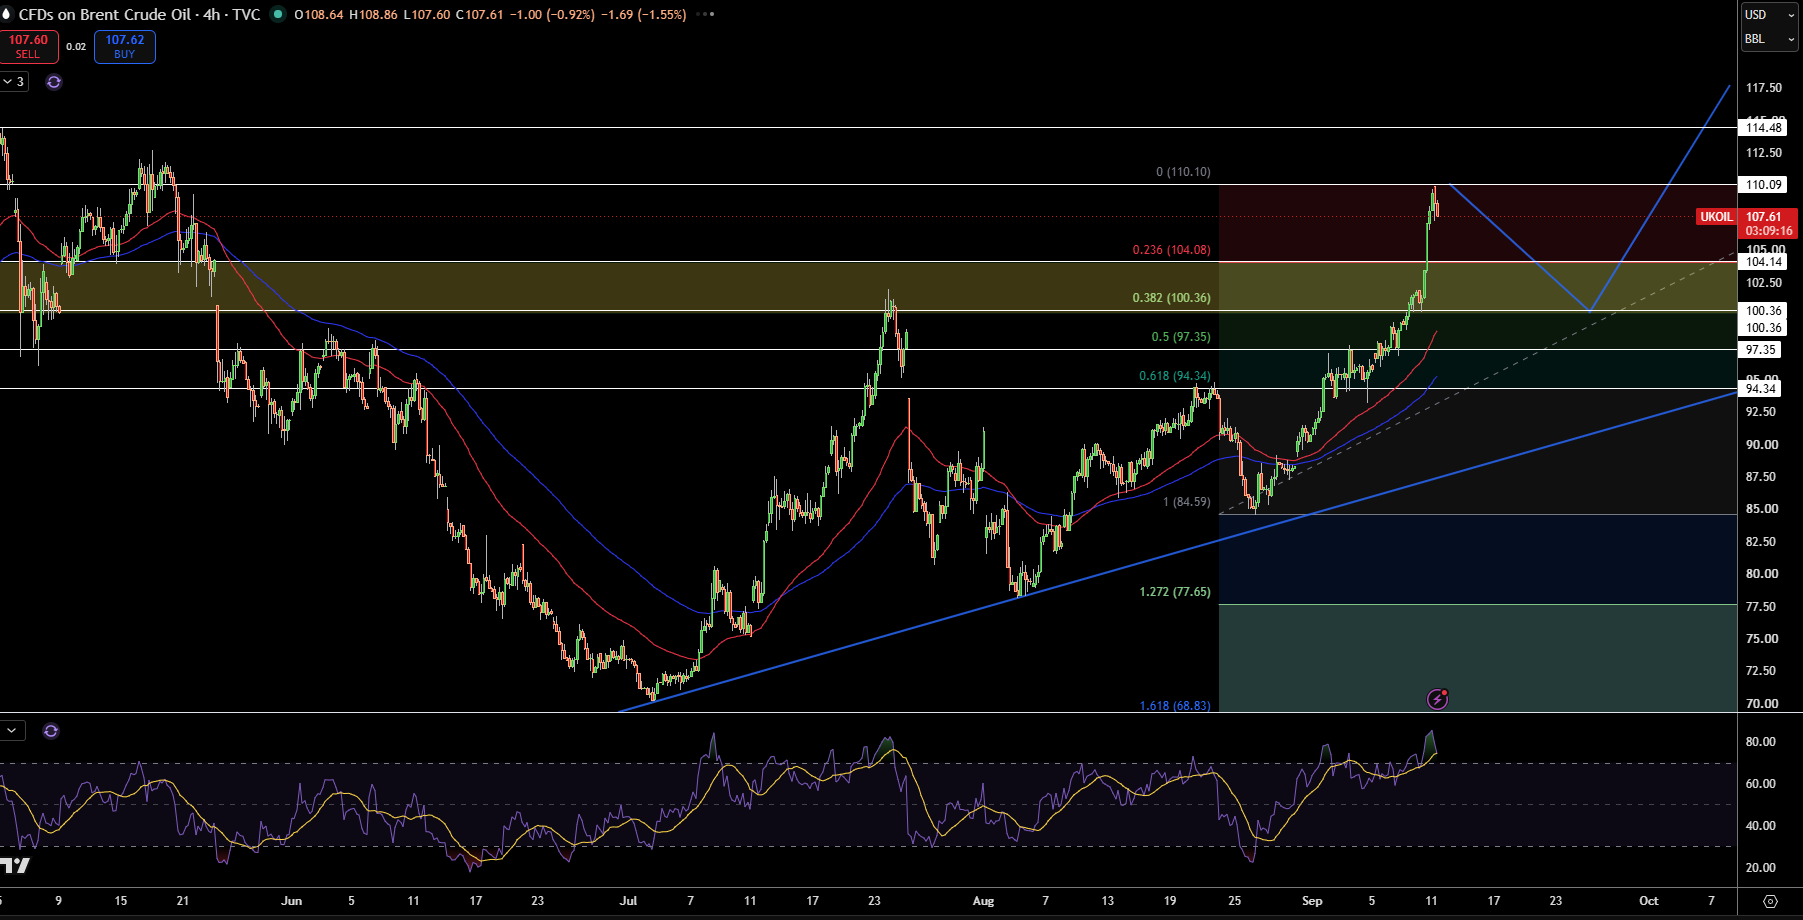
Task: Click the 117.50 price scale value
Action: pyautogui.click(x=1764, y=88)
